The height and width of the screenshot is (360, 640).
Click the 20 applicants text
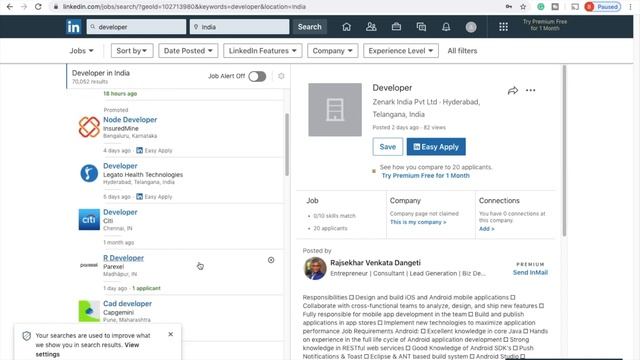click(330, 229)
